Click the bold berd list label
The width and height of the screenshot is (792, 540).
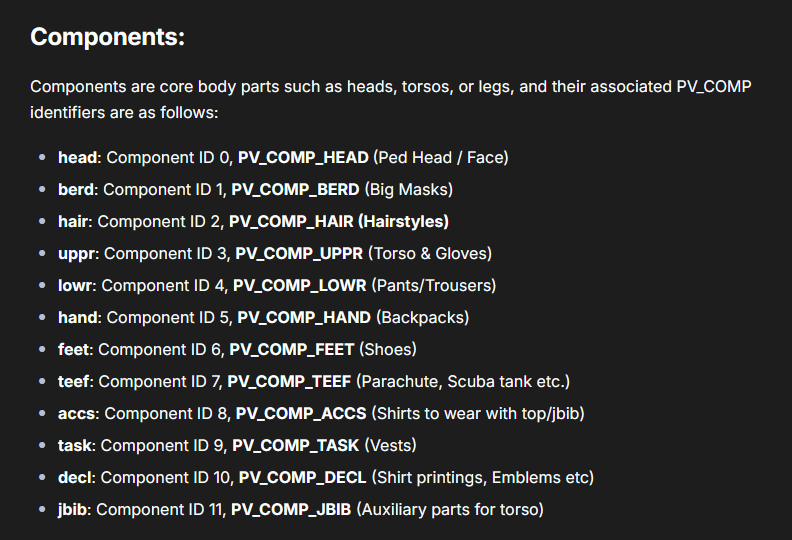click(x=76, y=189)
